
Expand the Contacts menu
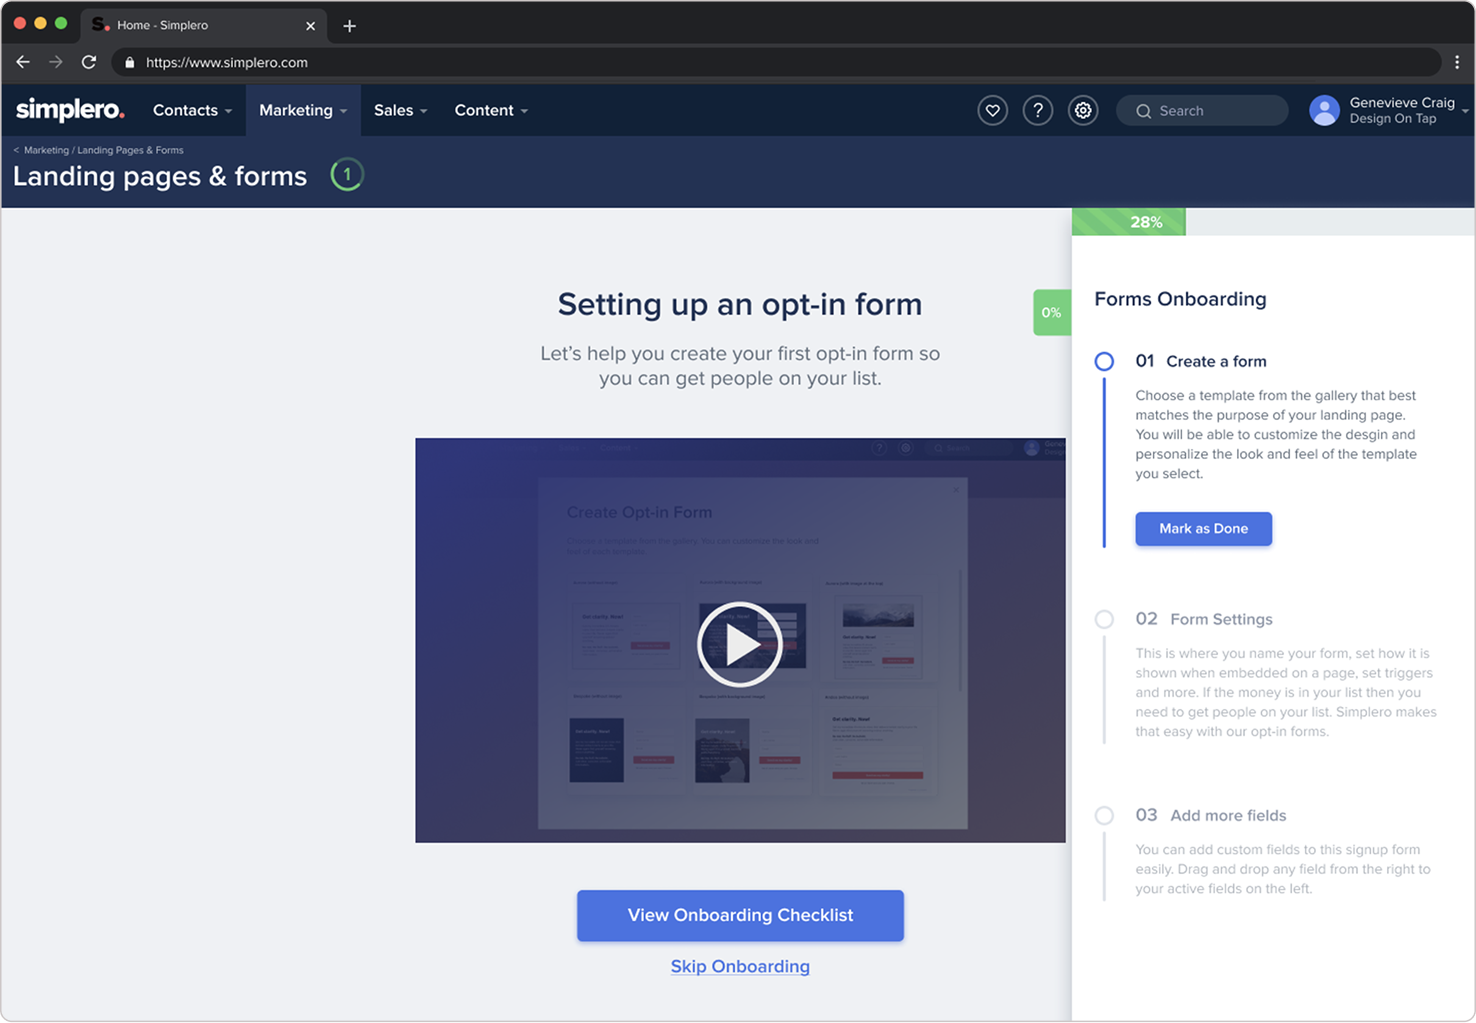click(192, 111)
